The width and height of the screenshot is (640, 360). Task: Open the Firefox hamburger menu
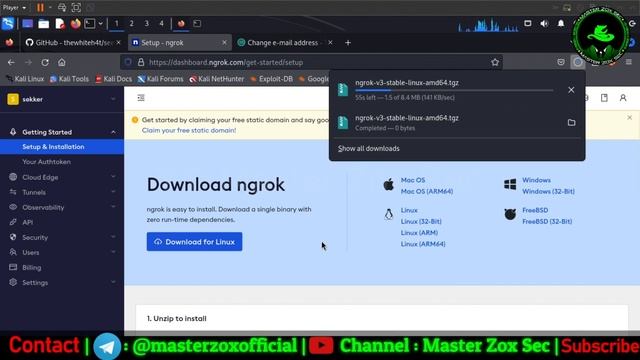pos(629,62)
